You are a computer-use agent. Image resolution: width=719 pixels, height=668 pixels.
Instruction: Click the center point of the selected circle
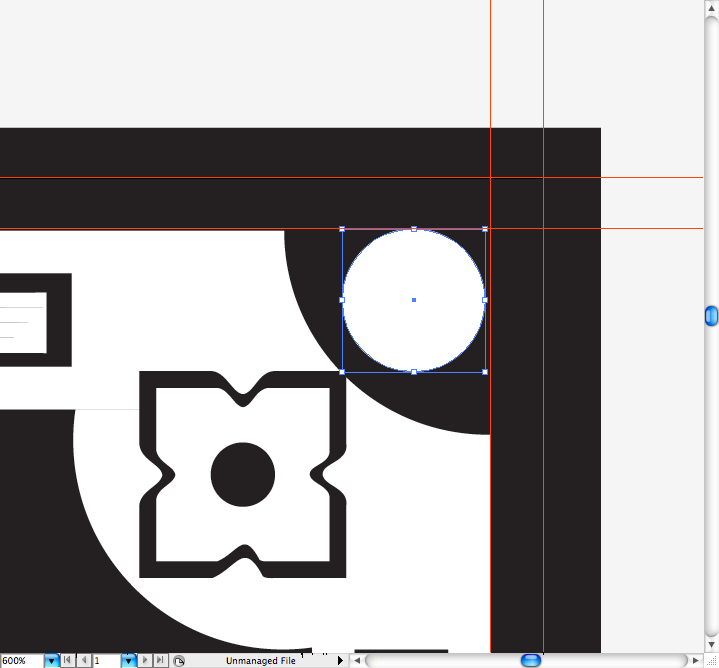pyautogui.click(x=414, y=300)
